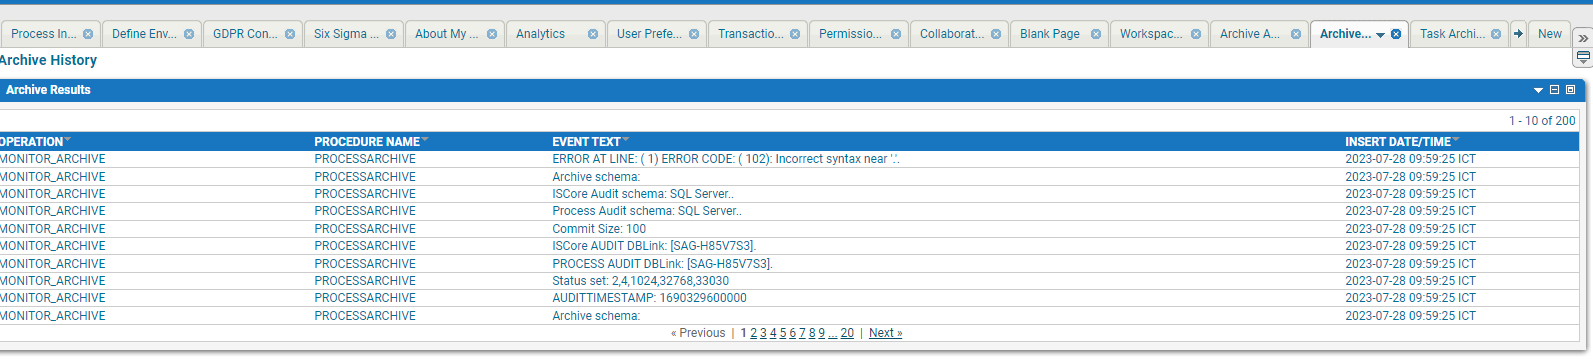Click the EVENT TEXT column header
Screen dimensions: 1593x364
pyautogui.click(x=586, y=141)
